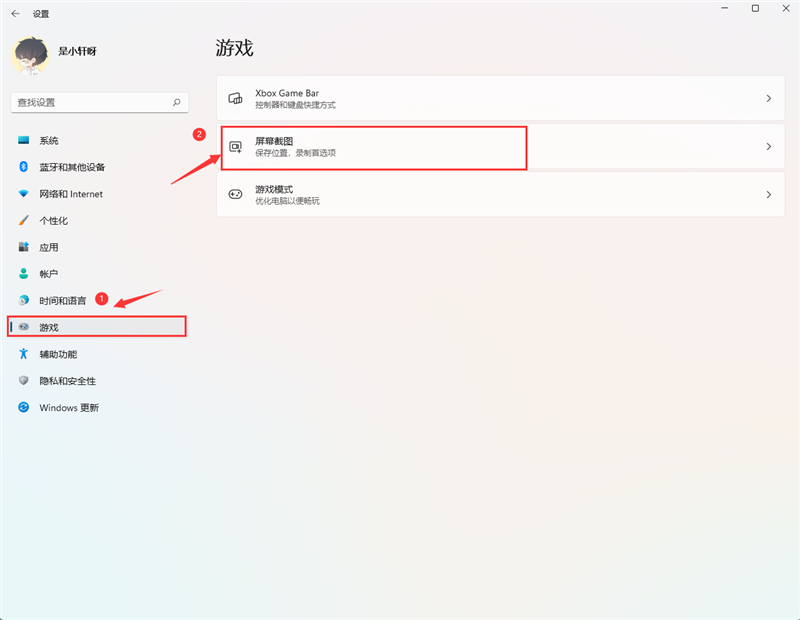Expand the 屏幕截图 settings via its chevron
The height and width of the screenshot is (620, 800).
point(768,147)
